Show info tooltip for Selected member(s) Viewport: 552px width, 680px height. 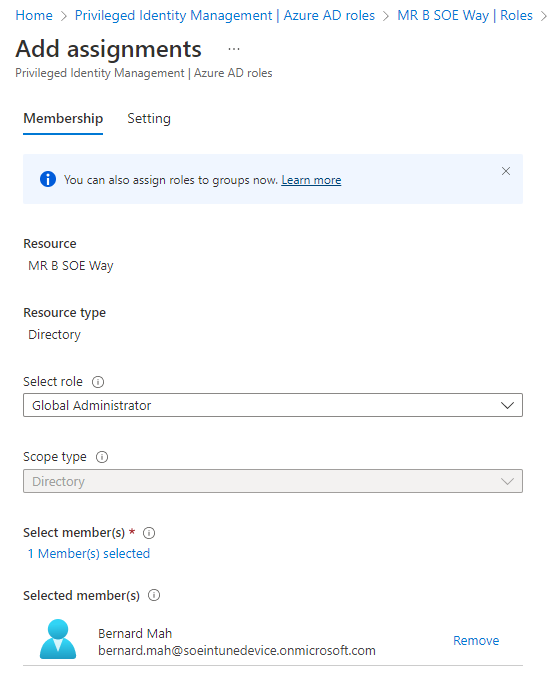154,595
